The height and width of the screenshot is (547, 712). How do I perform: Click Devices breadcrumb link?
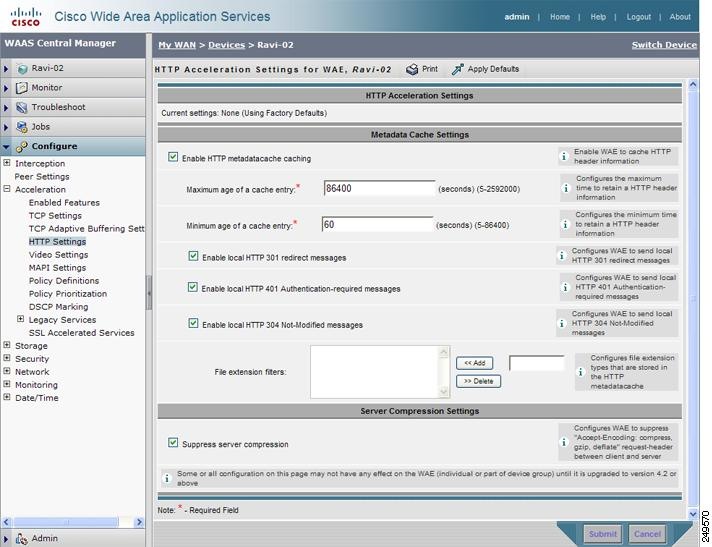227,45
